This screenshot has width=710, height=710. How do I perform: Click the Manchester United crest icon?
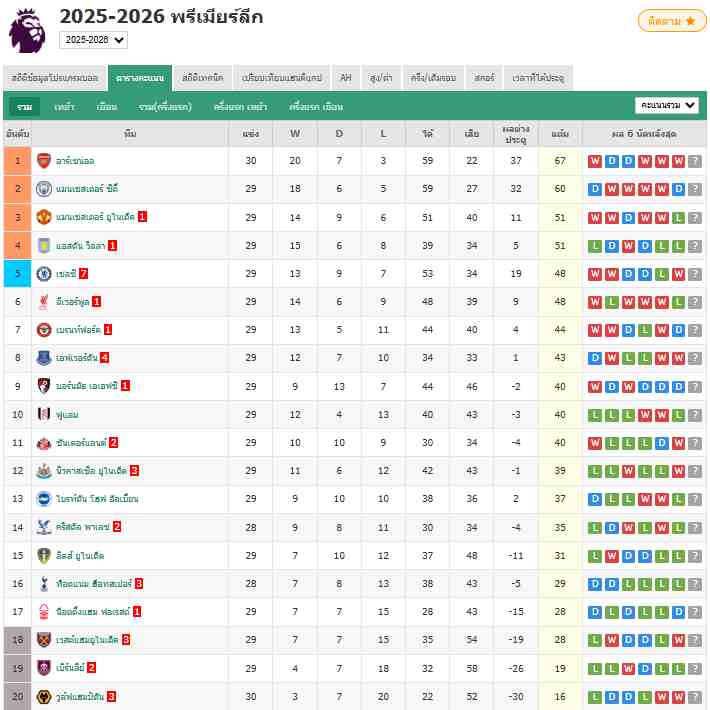[x=43, y=217]
